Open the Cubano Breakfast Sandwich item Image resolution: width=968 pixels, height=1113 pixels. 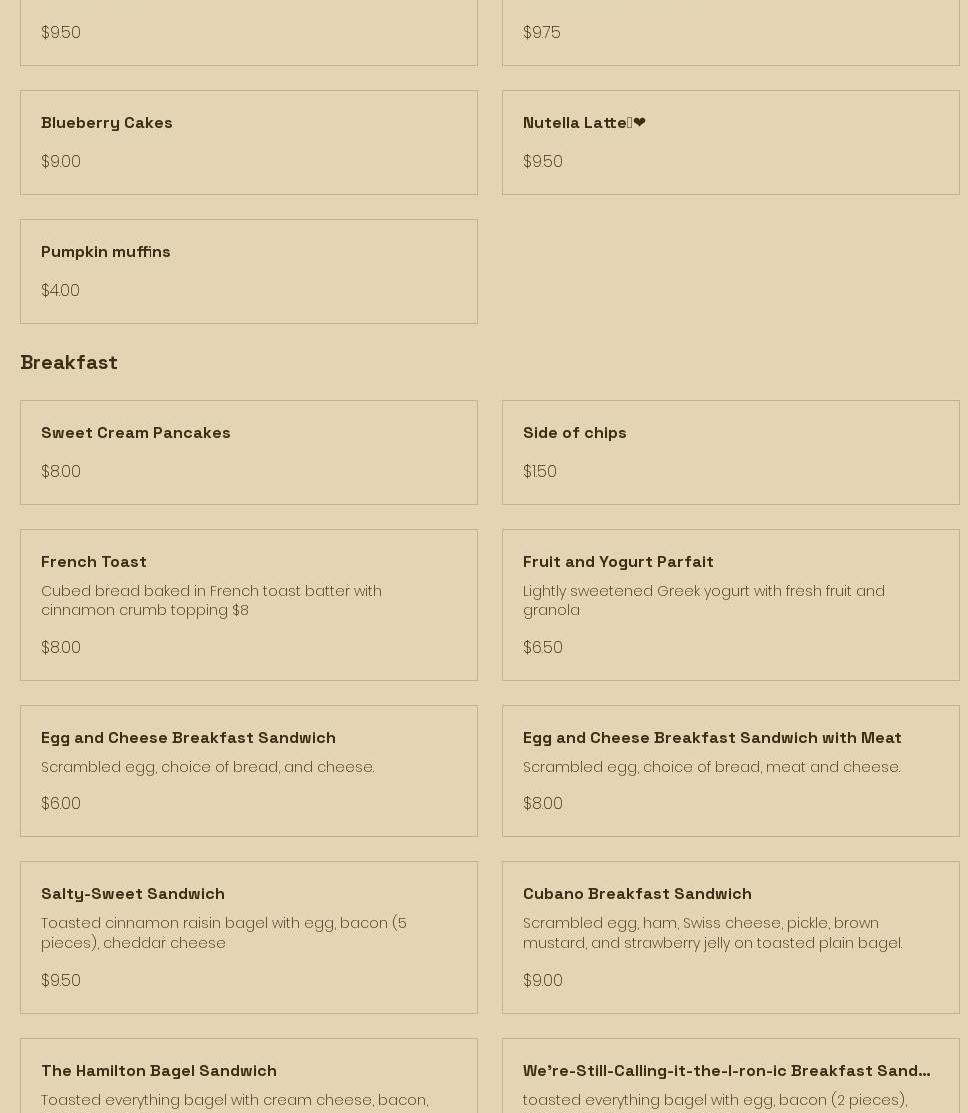point(637,894)
